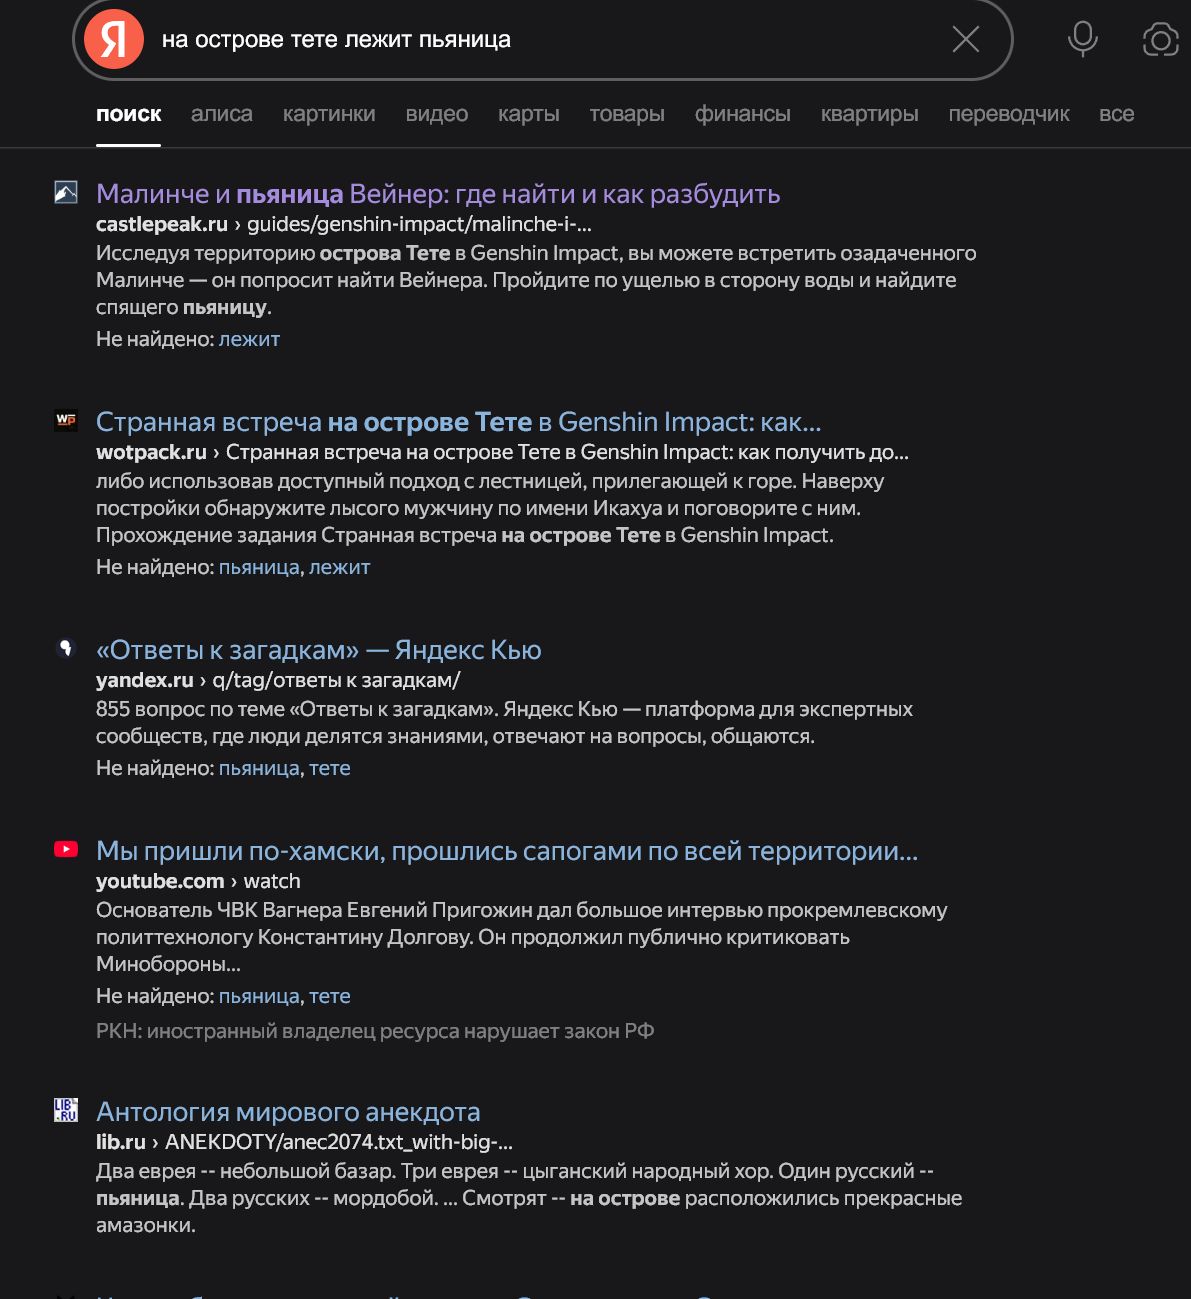The width and height of the screenshot is (1191, 1299).
Task: Click the Yandex Q result favicon
Action: [x=66, y=648]
